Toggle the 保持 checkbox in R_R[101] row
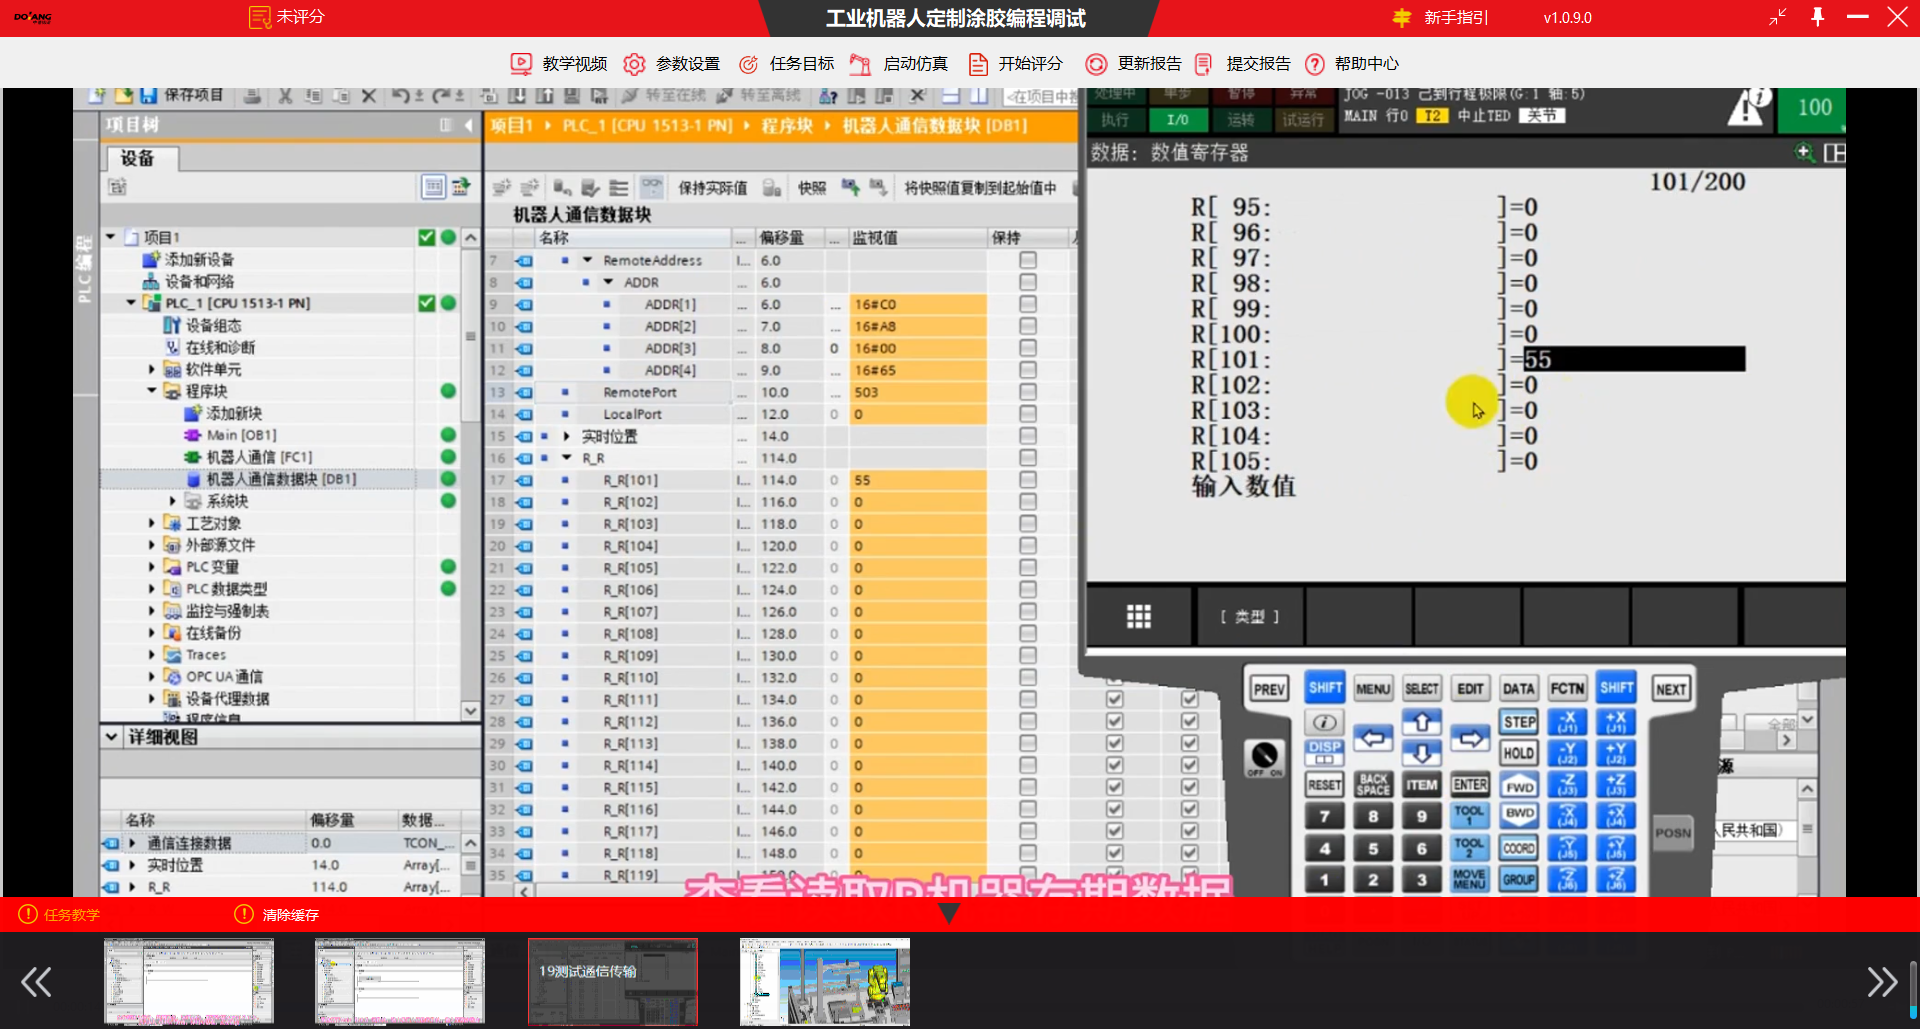1920x1029 pixels. pyautogui.click(x=1027, y=480)
